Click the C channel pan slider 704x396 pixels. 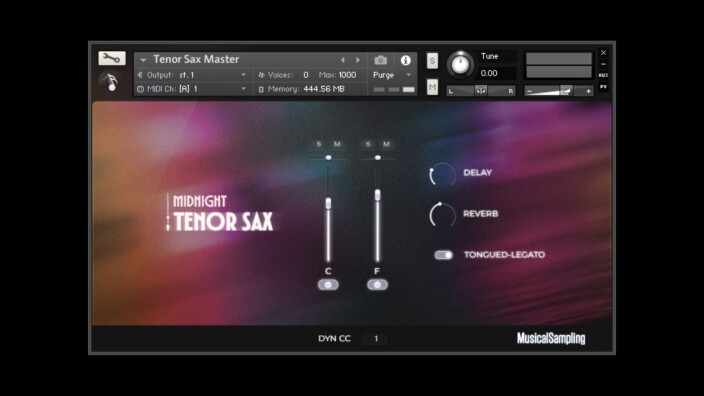pyautogui.click(x=328, y=158)
